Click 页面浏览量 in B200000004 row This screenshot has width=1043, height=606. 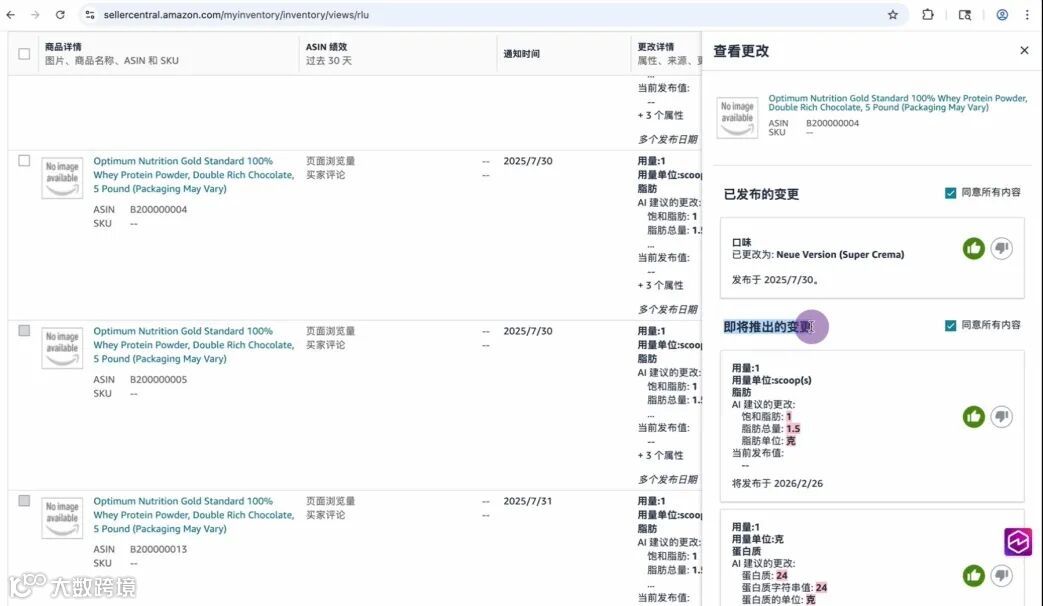click(331, 161)
